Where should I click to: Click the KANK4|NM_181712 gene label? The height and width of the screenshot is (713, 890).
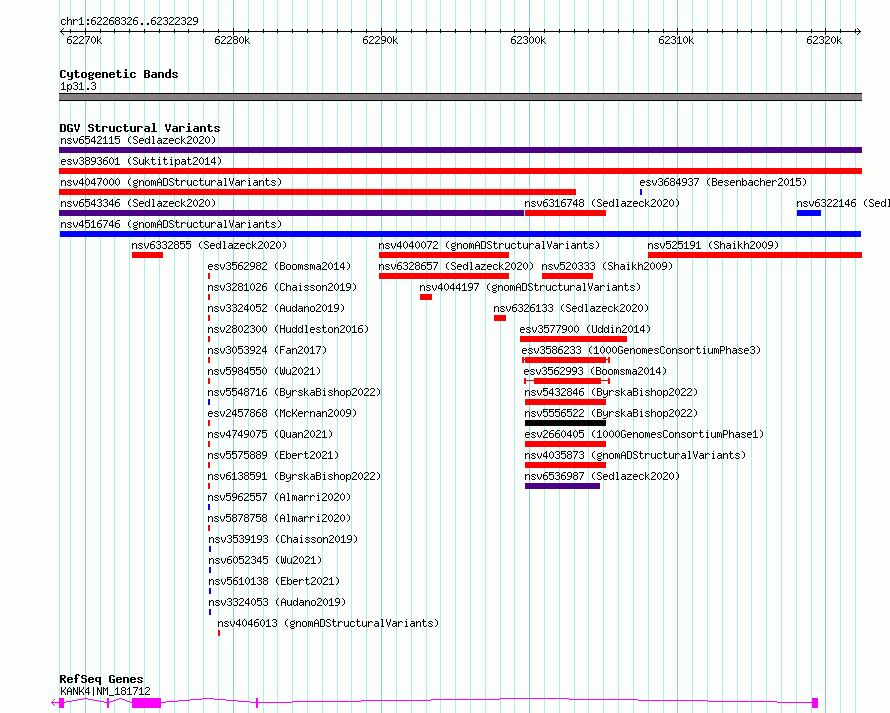click(105, 691)
